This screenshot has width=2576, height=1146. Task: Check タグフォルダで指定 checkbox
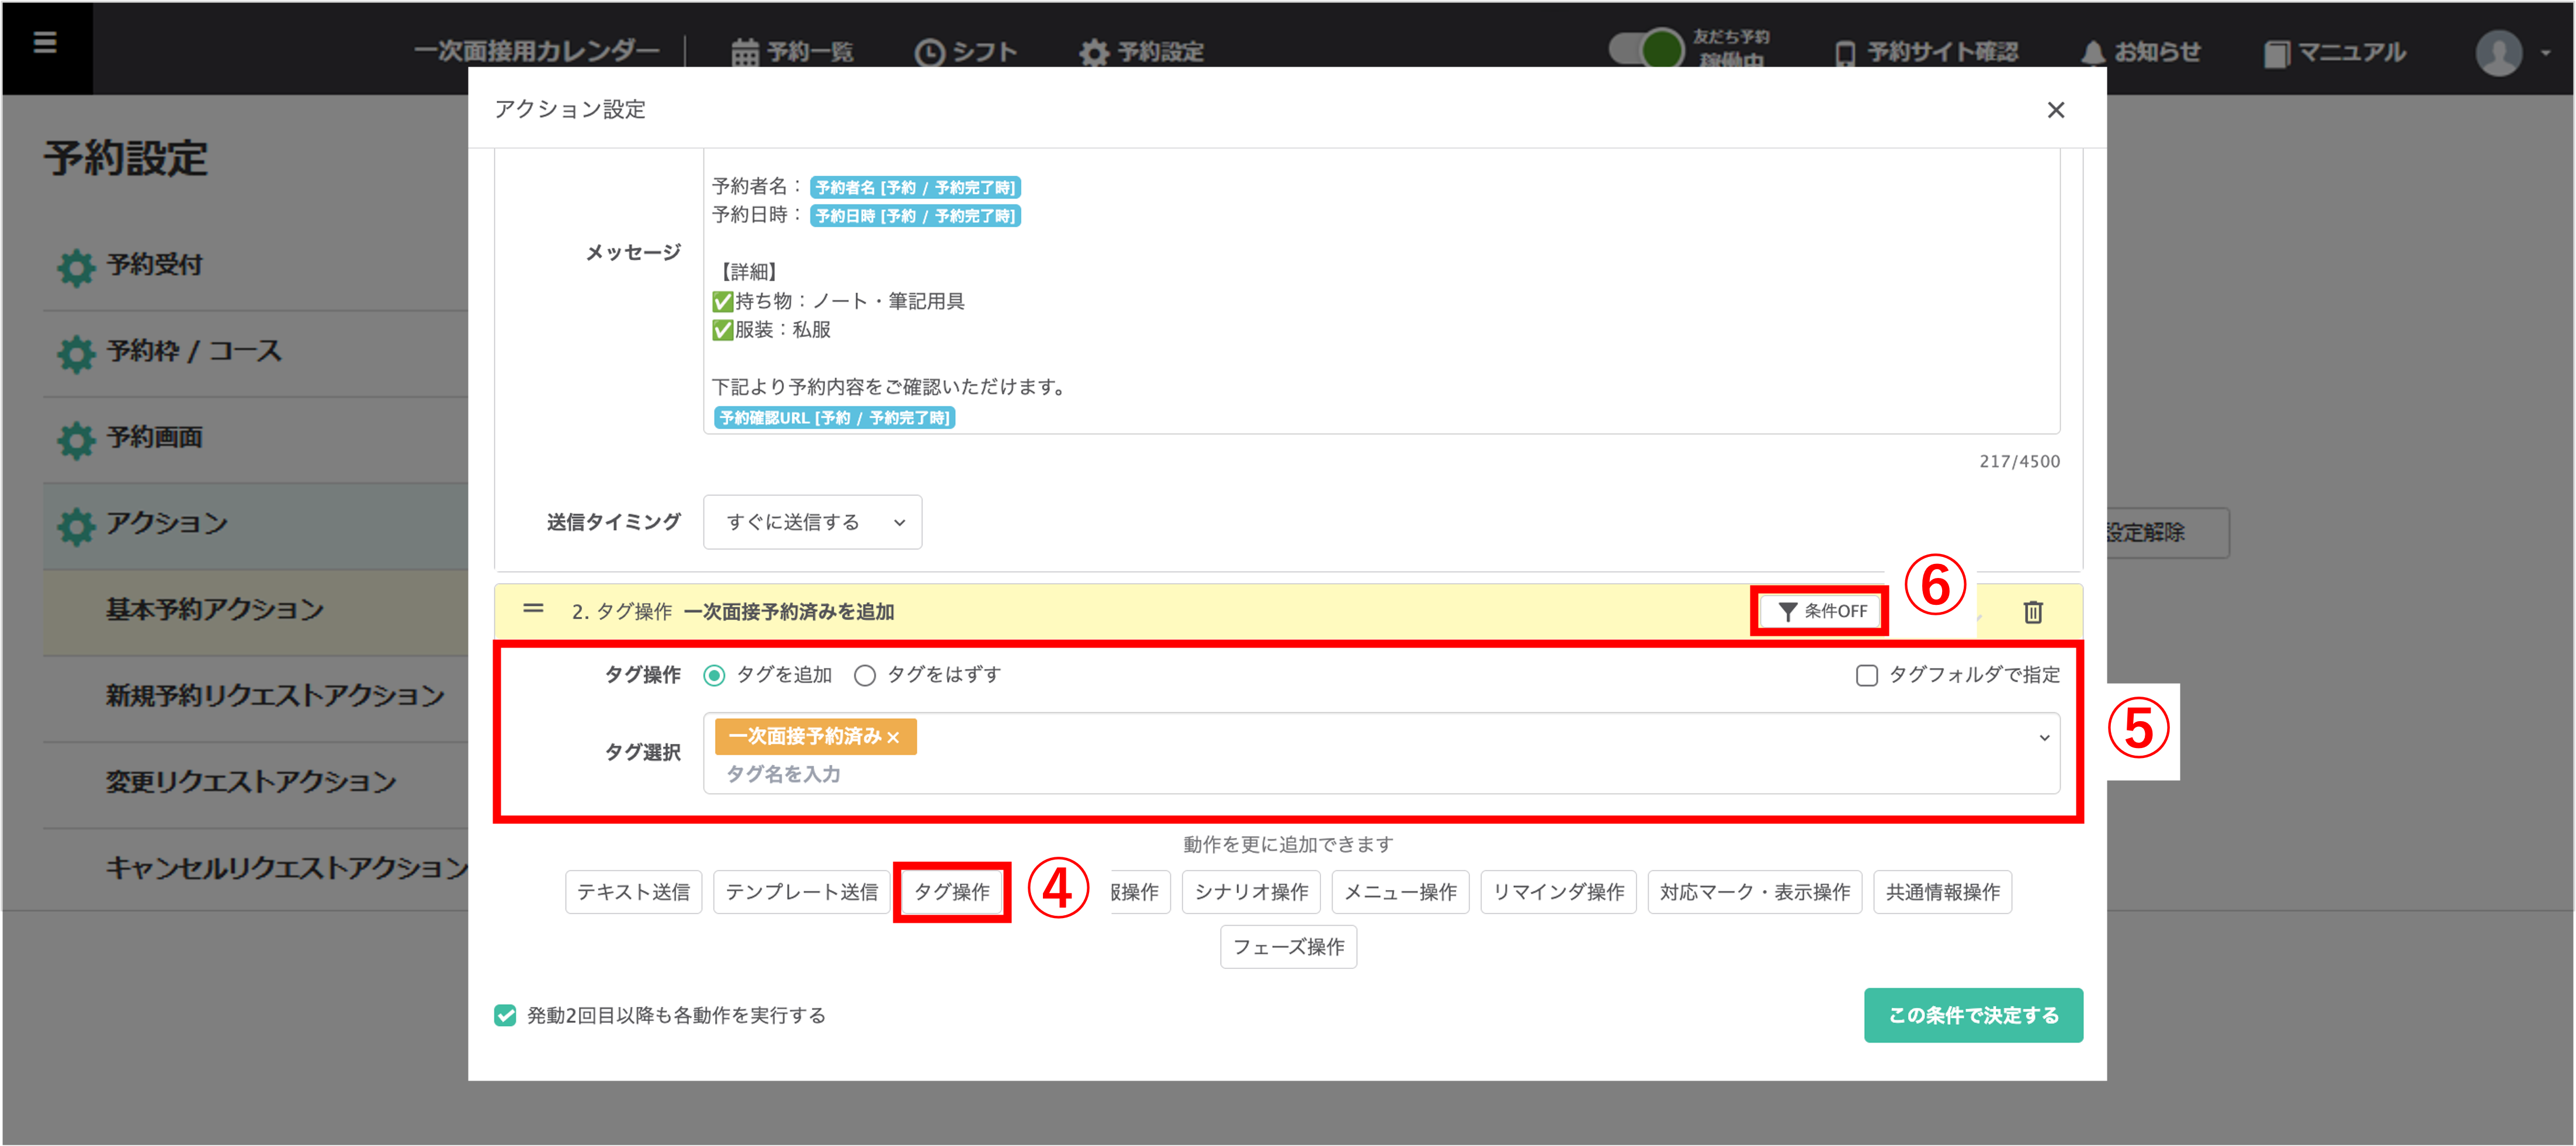click(1866, 676)
